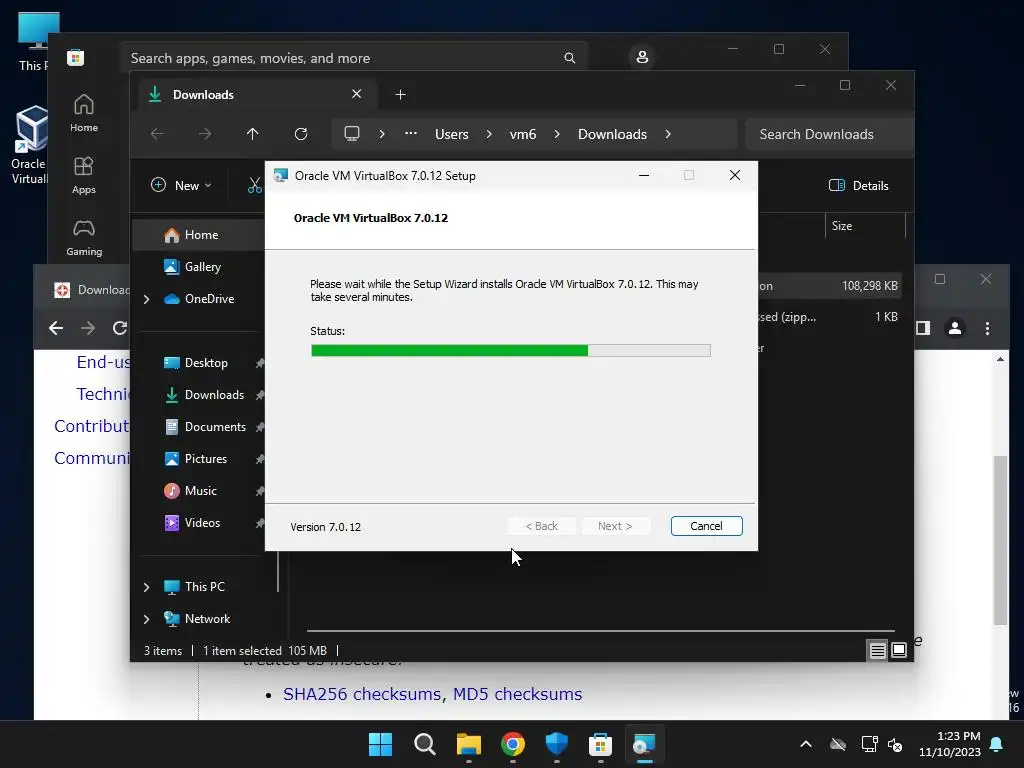Viewport: 1024px width, 768px height.
Task: Click Cancel in VirtualBox Setup dialog
Action: (706, 526)
